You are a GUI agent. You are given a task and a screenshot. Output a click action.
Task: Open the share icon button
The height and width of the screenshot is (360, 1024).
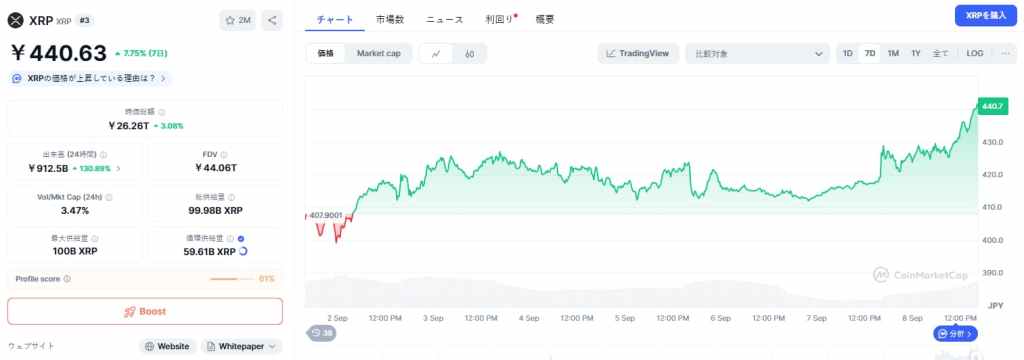272,20
